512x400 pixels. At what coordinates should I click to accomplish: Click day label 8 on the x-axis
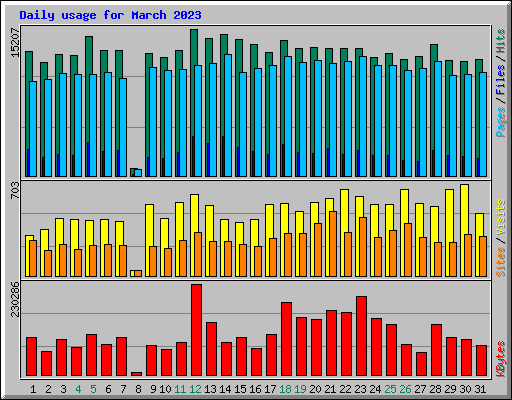pyautogui.click(x=138, y=389)
